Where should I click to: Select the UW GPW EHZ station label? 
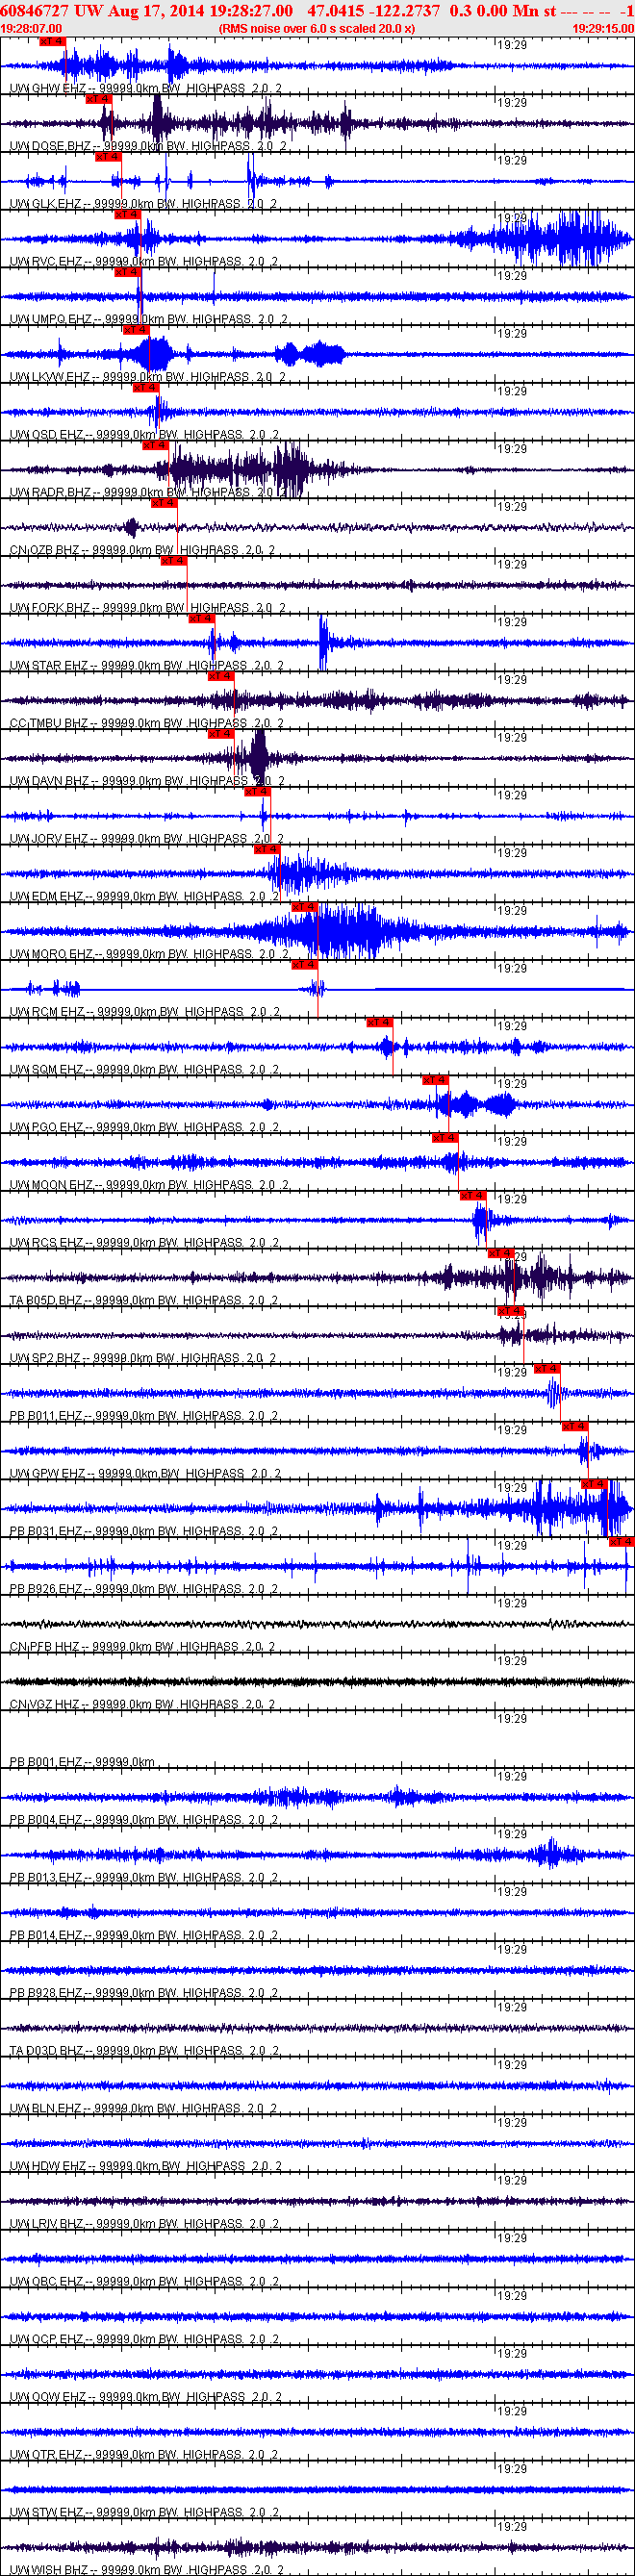[x=145, y=1474]
